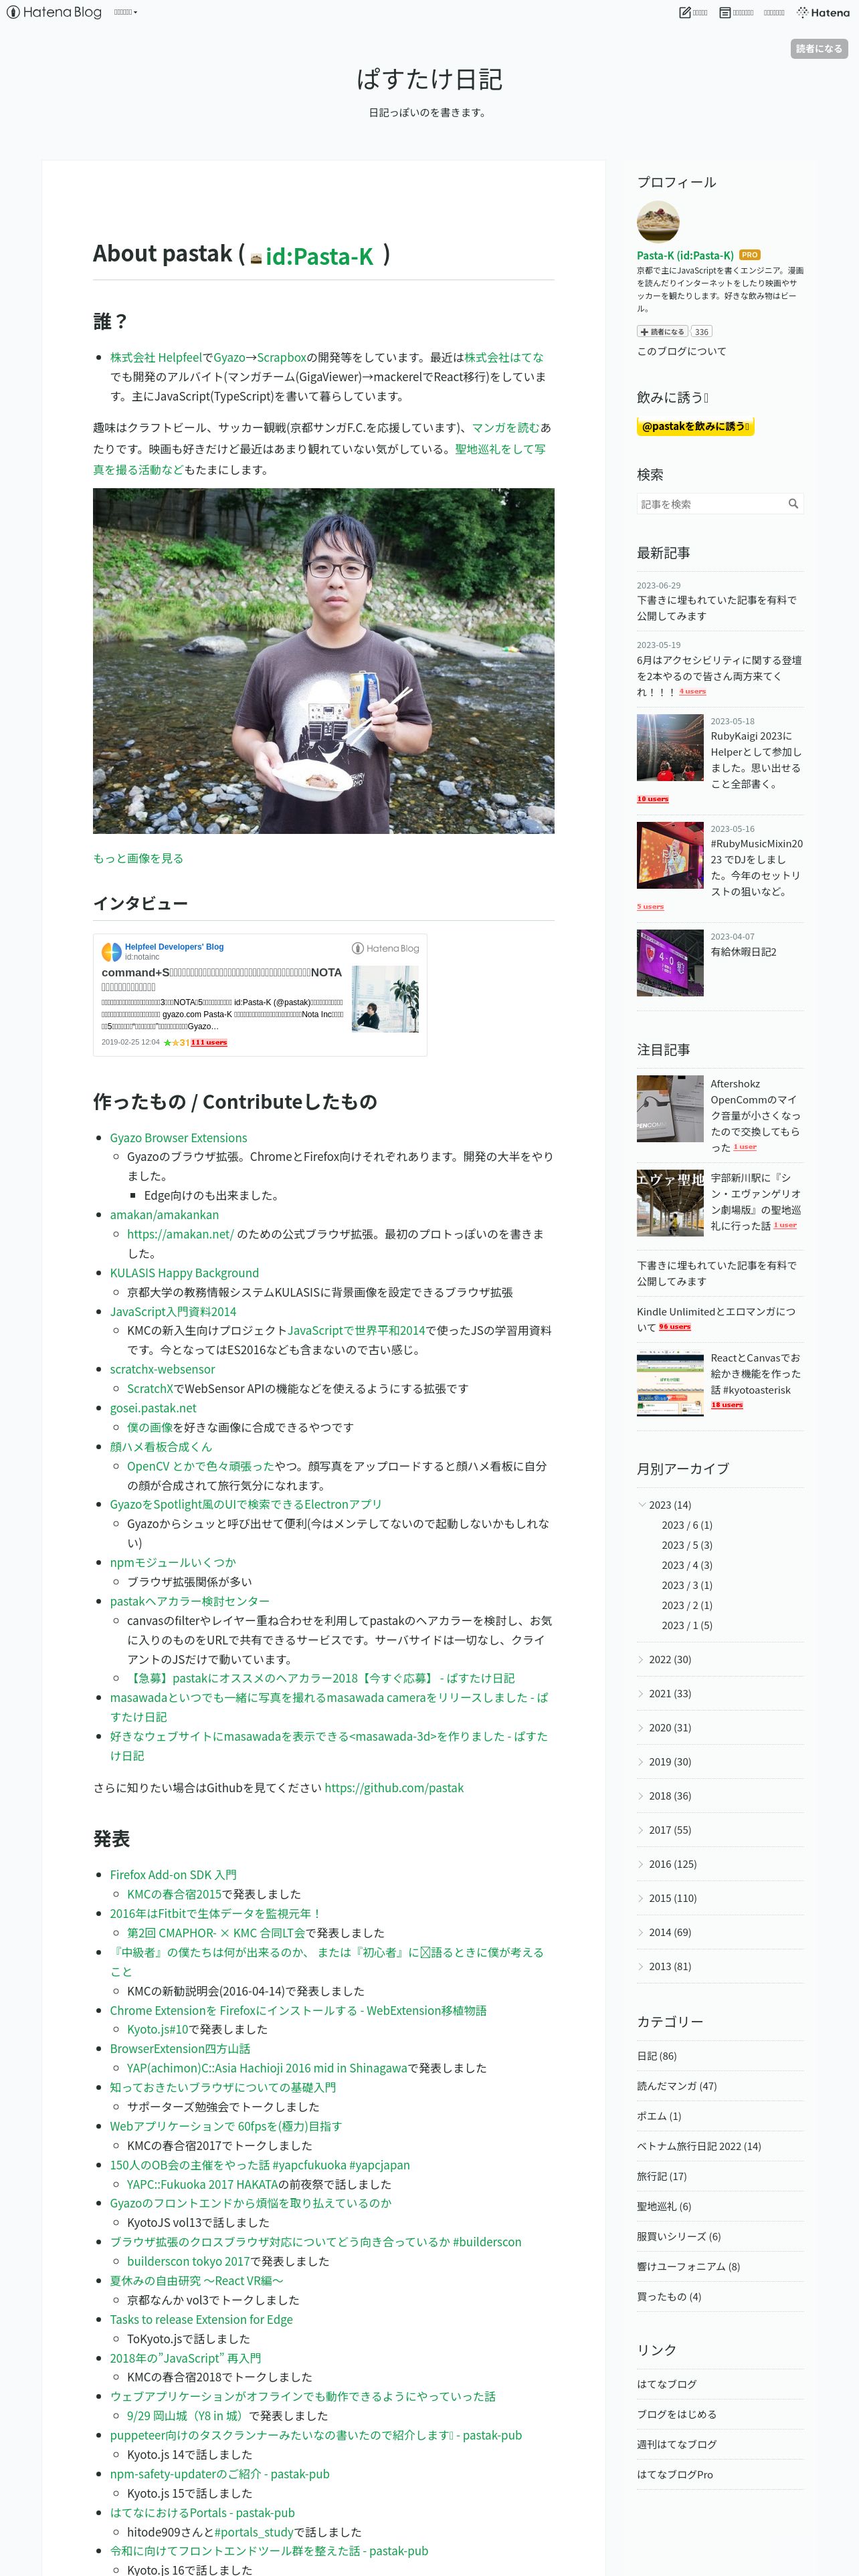
Task: Open the amakan/amakankan link
Action: (x=164, y=1214)
